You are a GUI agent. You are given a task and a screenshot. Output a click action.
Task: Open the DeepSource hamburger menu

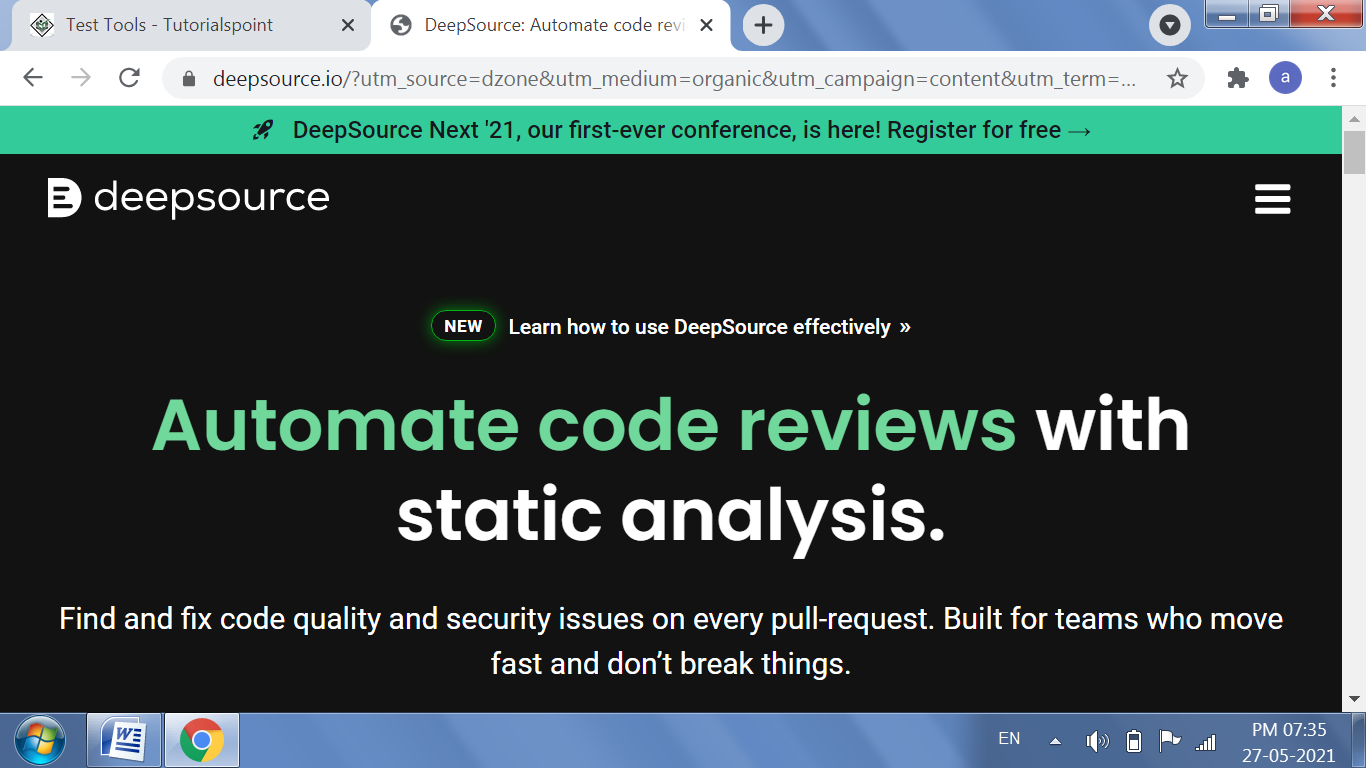[1272, 199]
